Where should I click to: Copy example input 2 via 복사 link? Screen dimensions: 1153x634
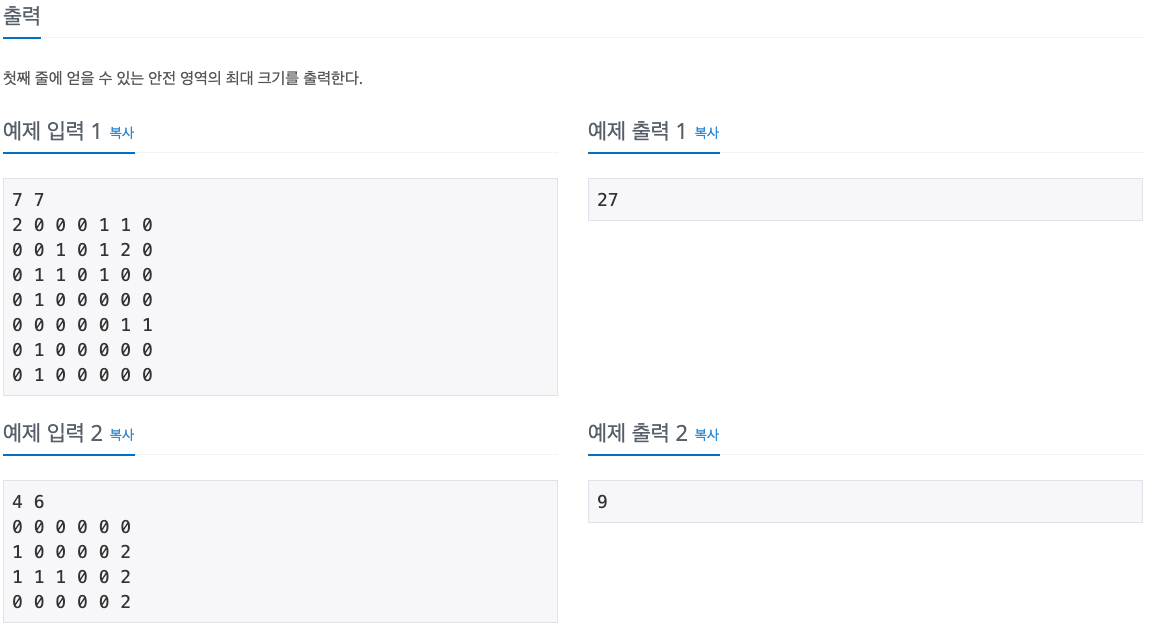(121, 435)
